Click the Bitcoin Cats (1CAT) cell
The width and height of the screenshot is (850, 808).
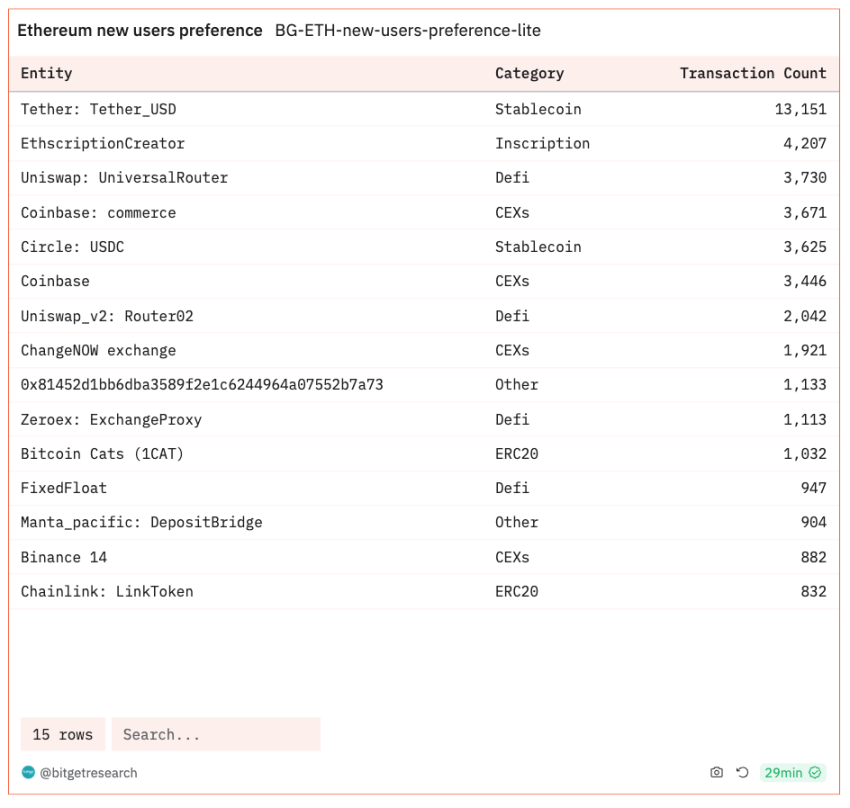[x=102, y=454]
